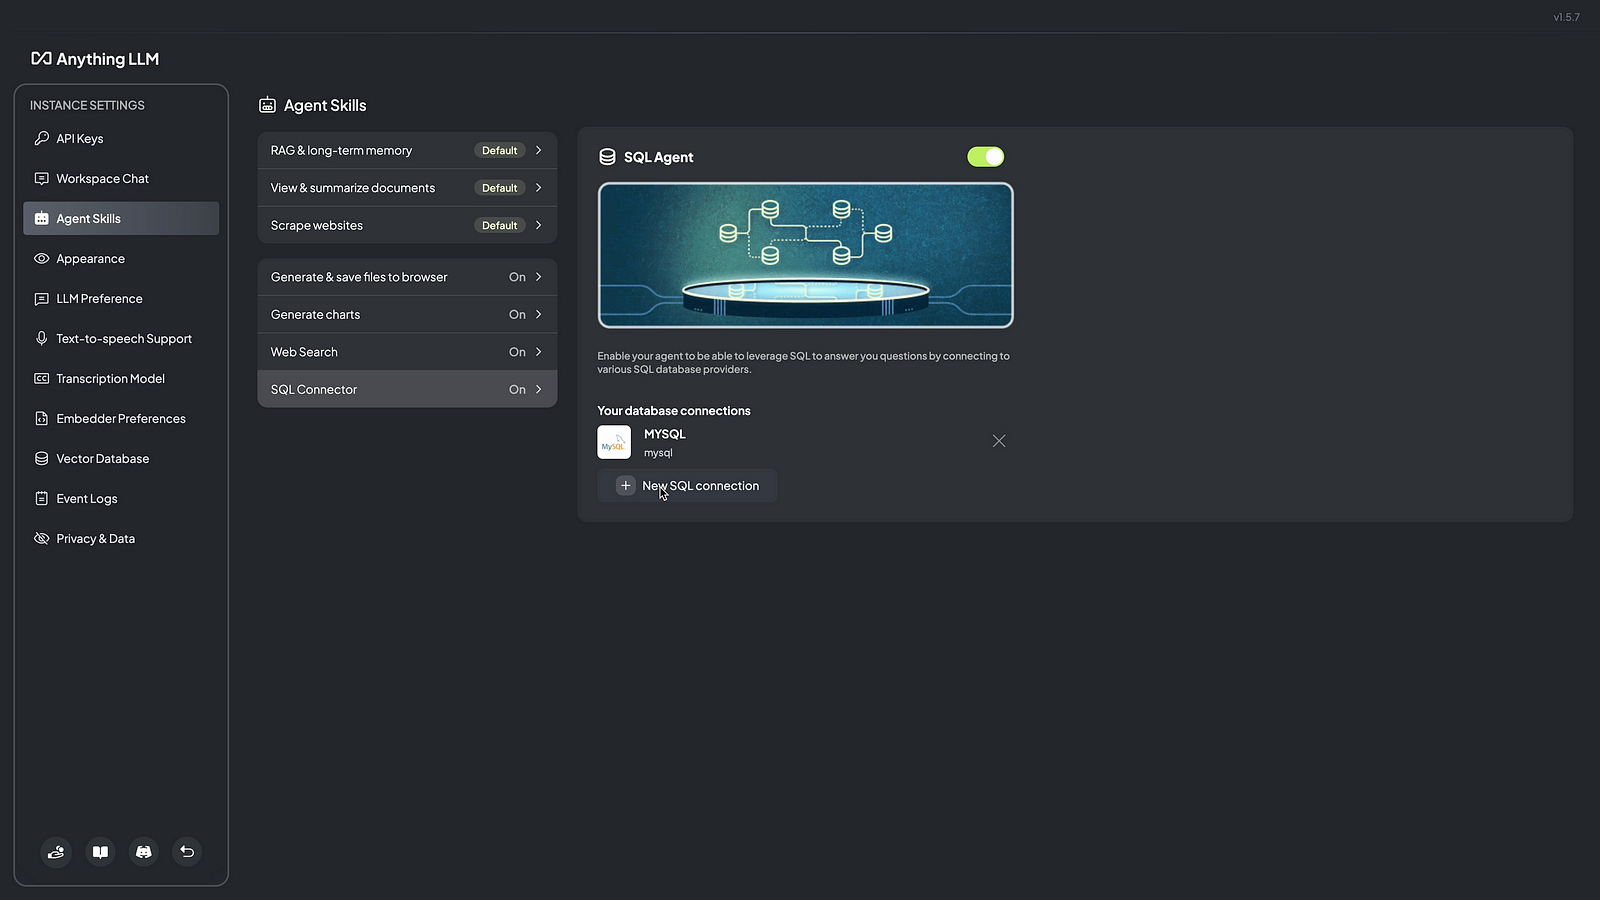Click the Anything LLM logo
Viewport: 1600px width, 900px height.
click(95, 59)
